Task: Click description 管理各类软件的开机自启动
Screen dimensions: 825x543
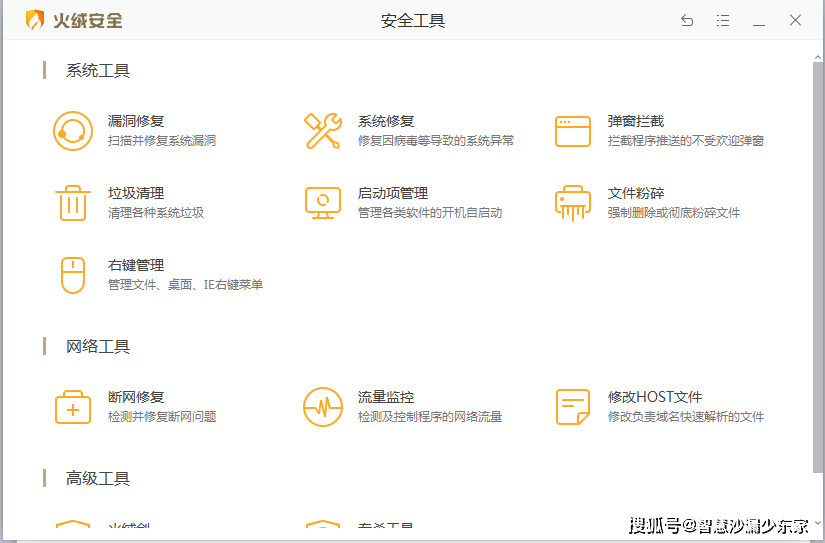Action: click(x=430, y=213)
